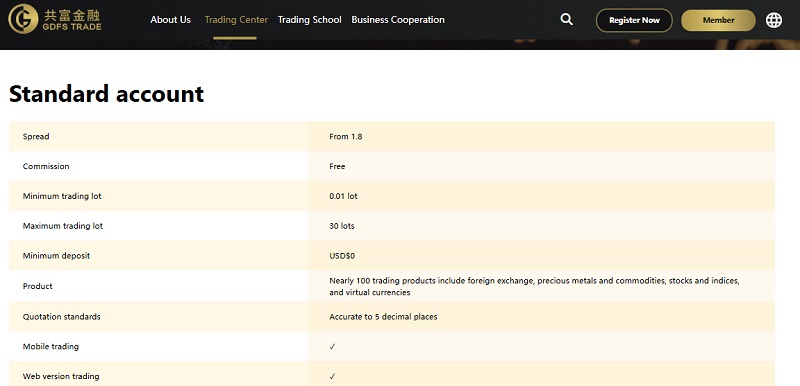The height and width of the screenshot is (386, 800).
Task: Click the Mobile trading label
Action: 51,346
